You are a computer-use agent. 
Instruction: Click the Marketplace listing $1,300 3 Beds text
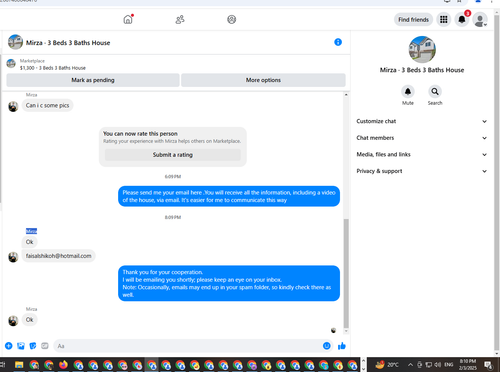53,68
